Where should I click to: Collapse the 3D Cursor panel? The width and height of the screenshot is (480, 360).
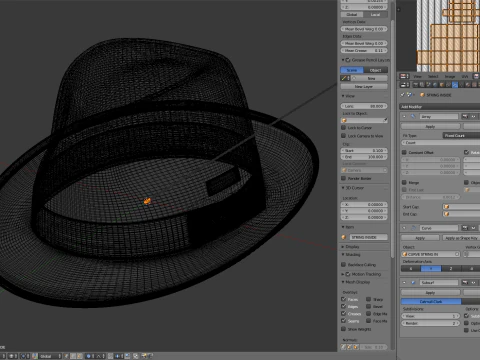(343, 188)
